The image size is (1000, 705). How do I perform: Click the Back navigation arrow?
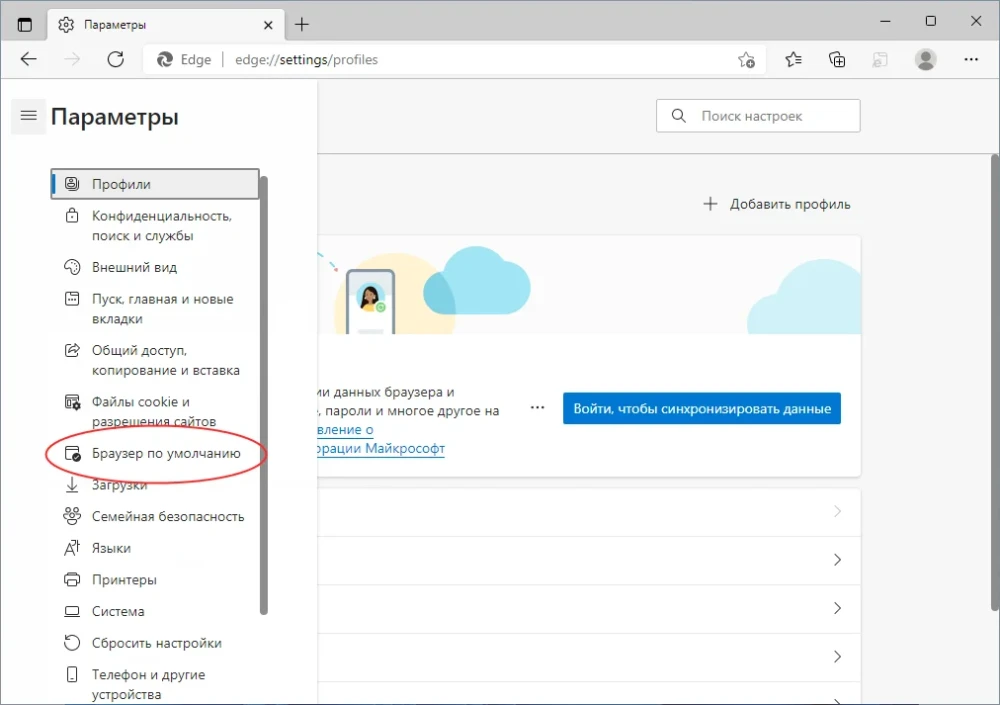pos(29,59)
